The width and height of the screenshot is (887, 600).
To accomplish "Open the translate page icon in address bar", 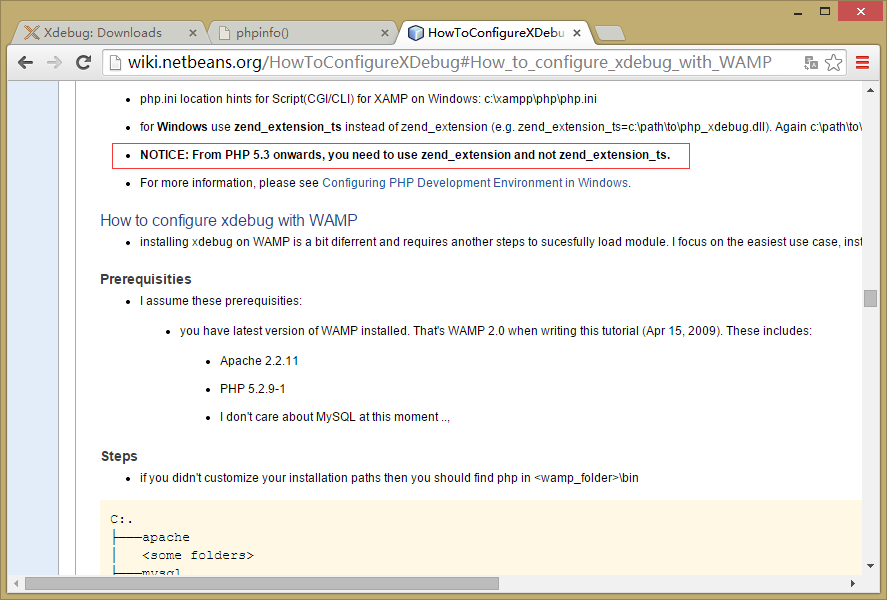I will point(811,63).
